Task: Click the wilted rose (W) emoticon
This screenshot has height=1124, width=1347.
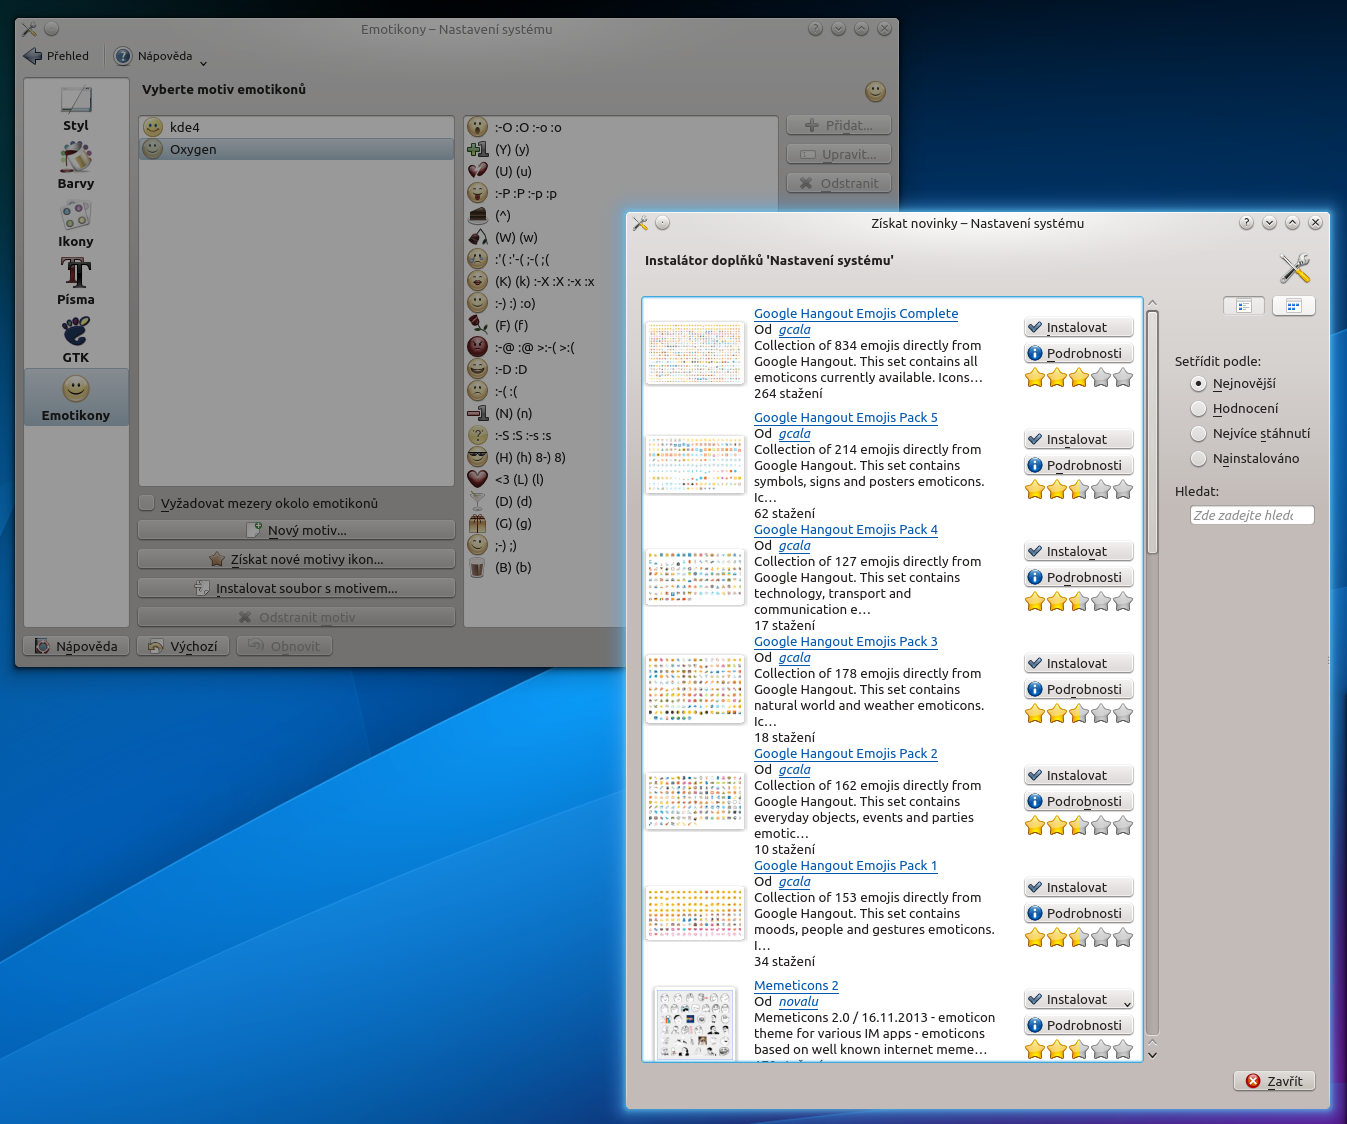Action: [x=478, y=237]
